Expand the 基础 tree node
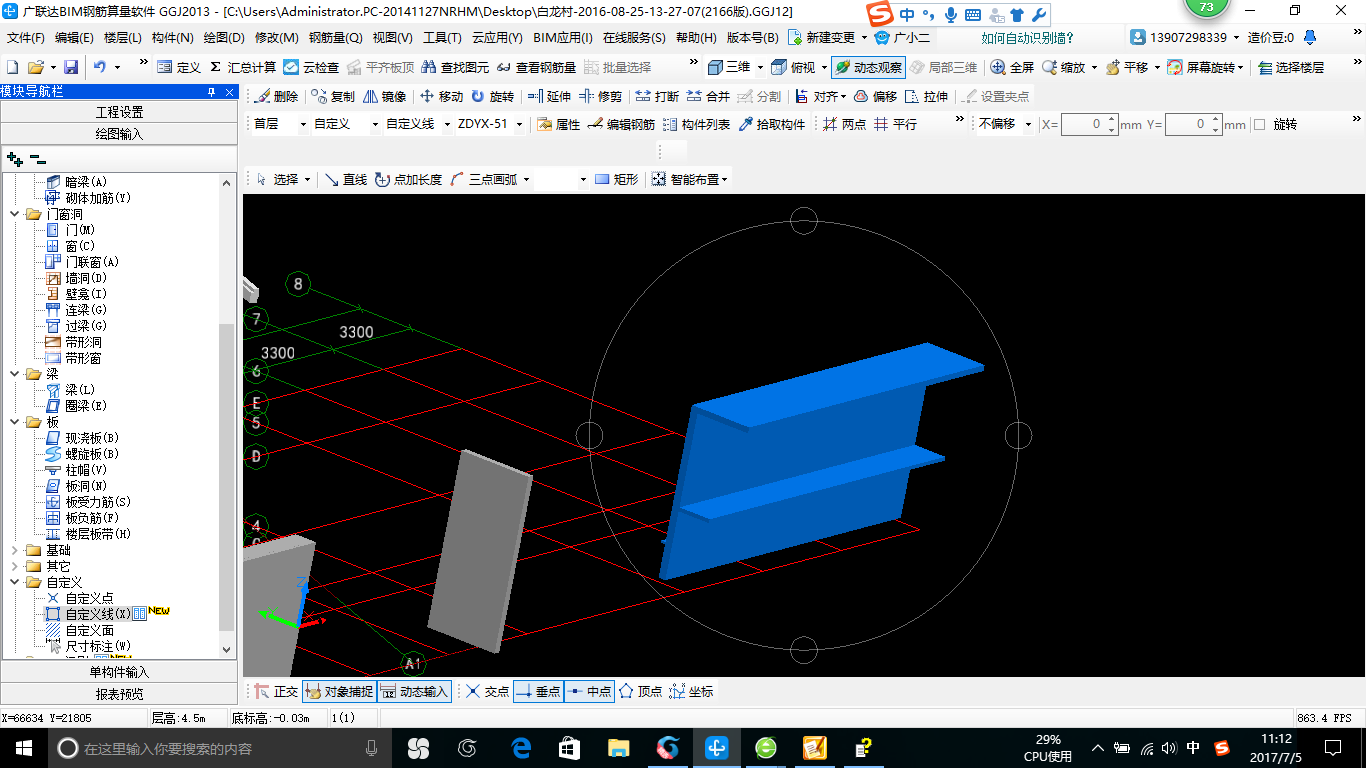 tap(14, 550)
